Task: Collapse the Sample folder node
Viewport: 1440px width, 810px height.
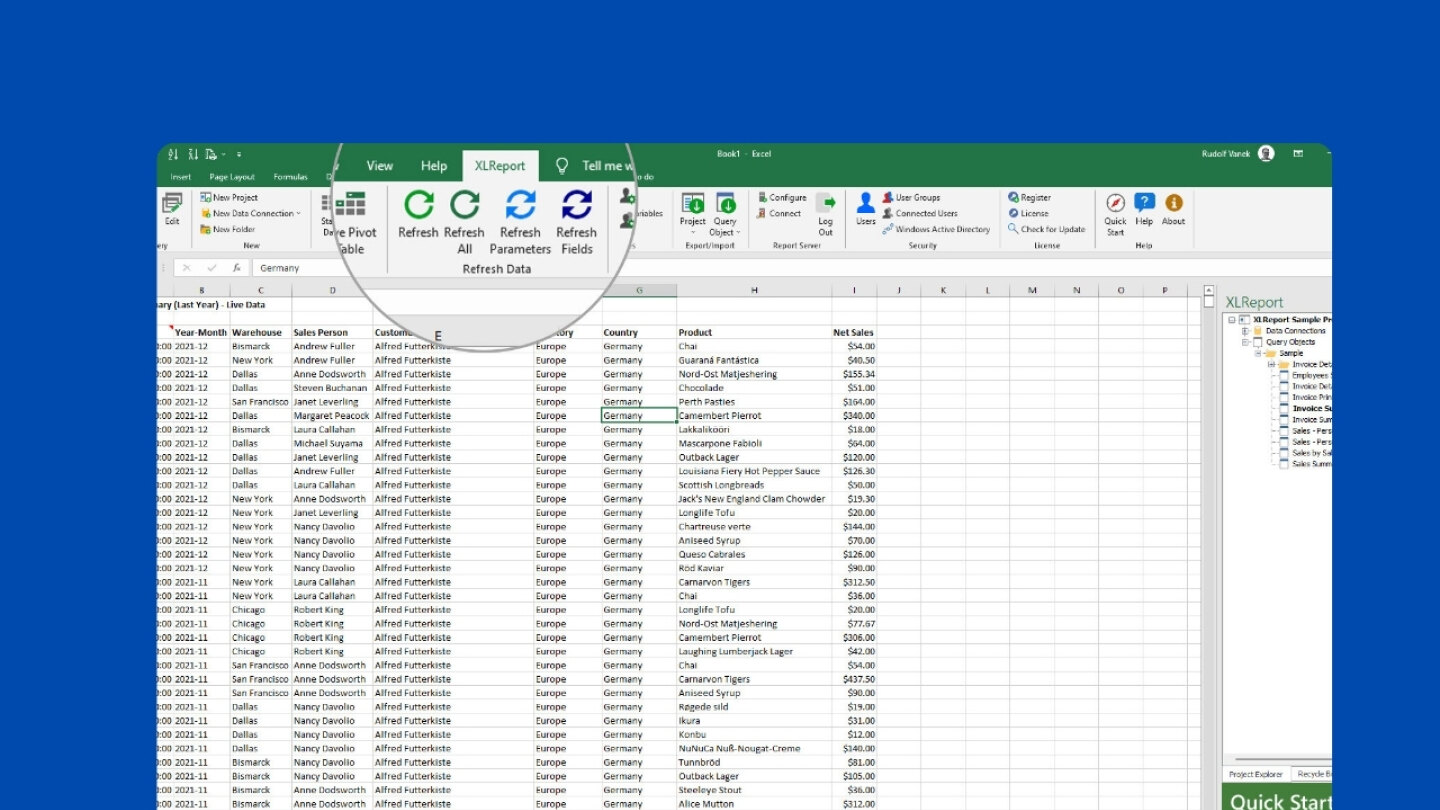Action: pyautogui.click(x=1258, y=353)
